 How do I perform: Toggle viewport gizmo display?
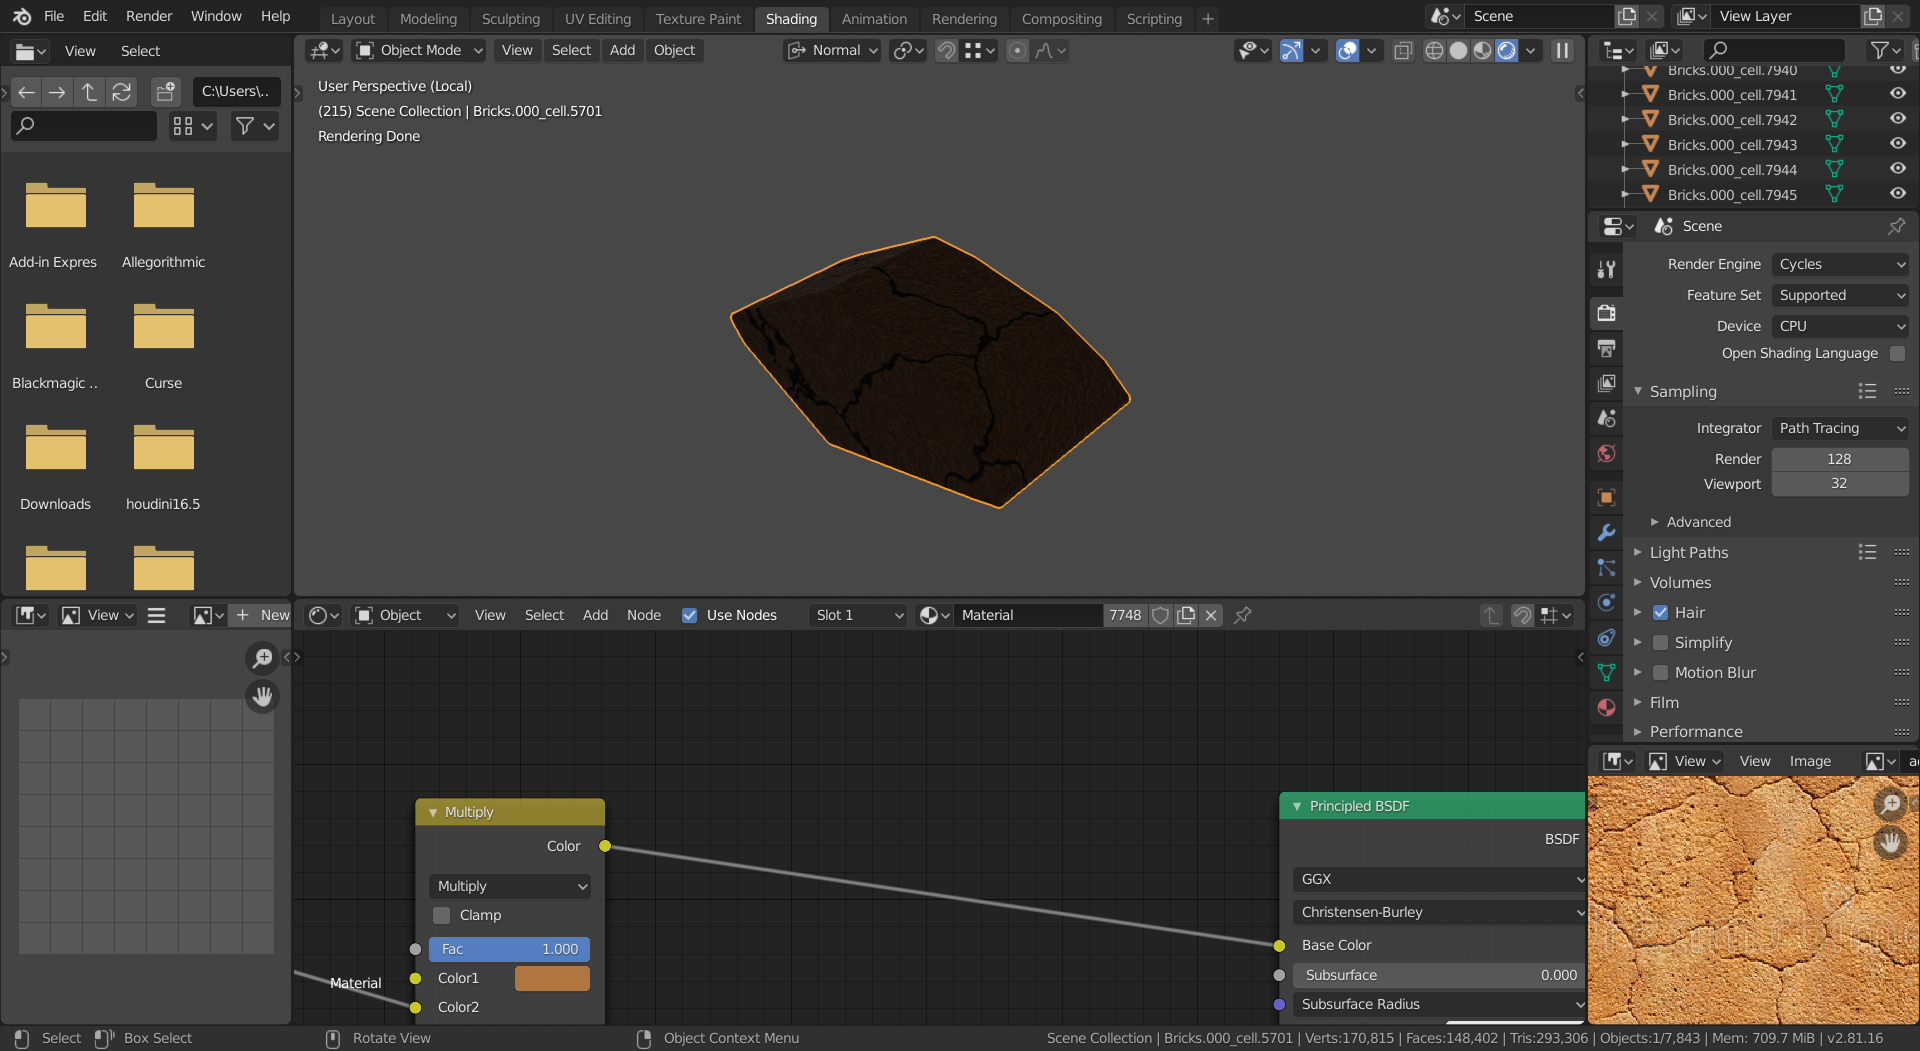click(1291, 51)
